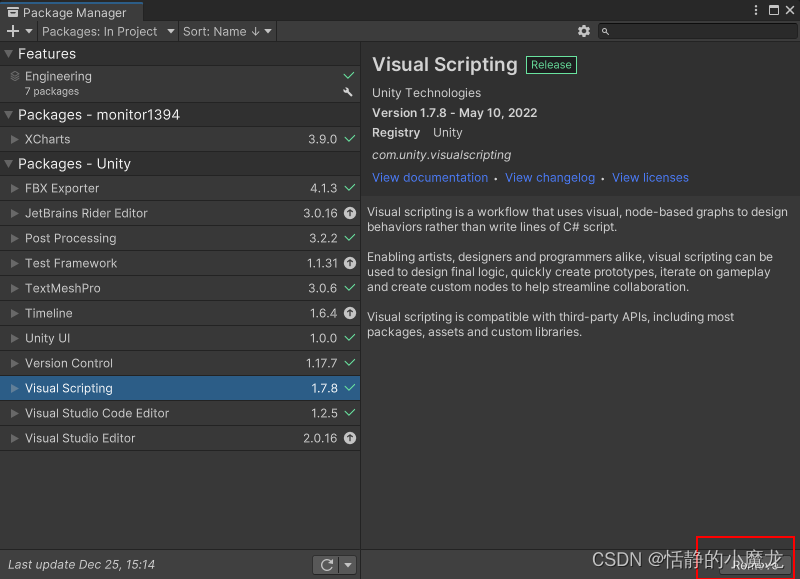Open View changelog link
Screen dimensions: 800x579
(549, 178)
